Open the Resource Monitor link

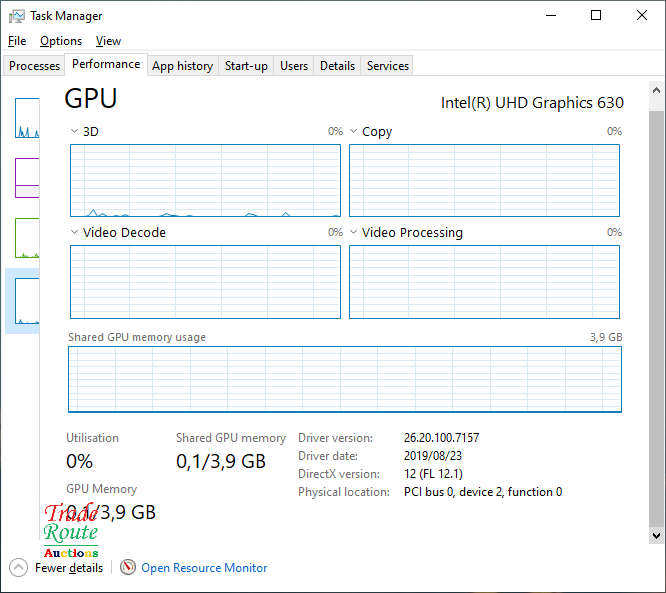click(x=204, y=568)
